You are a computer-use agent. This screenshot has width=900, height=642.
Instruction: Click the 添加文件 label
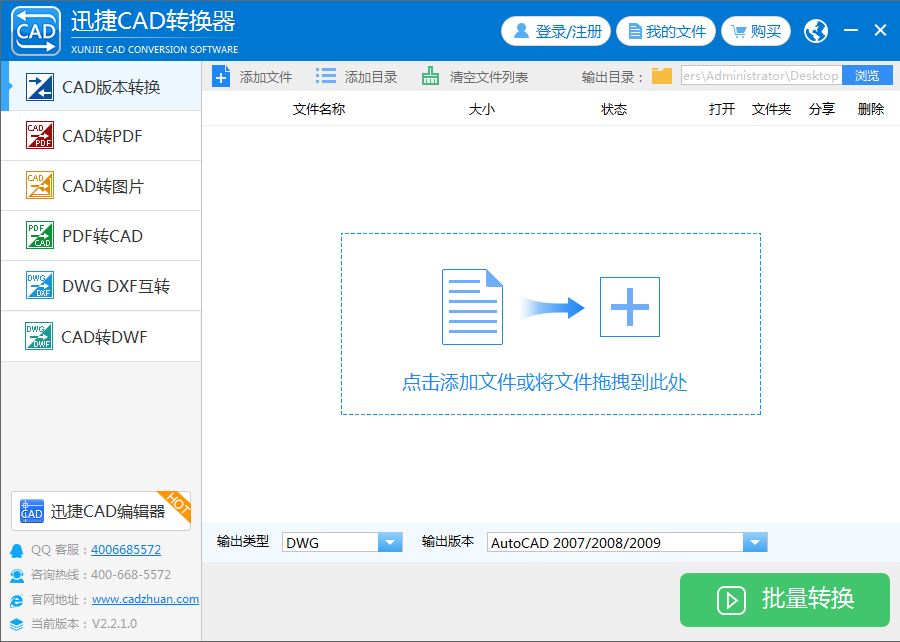click(266, 77)
